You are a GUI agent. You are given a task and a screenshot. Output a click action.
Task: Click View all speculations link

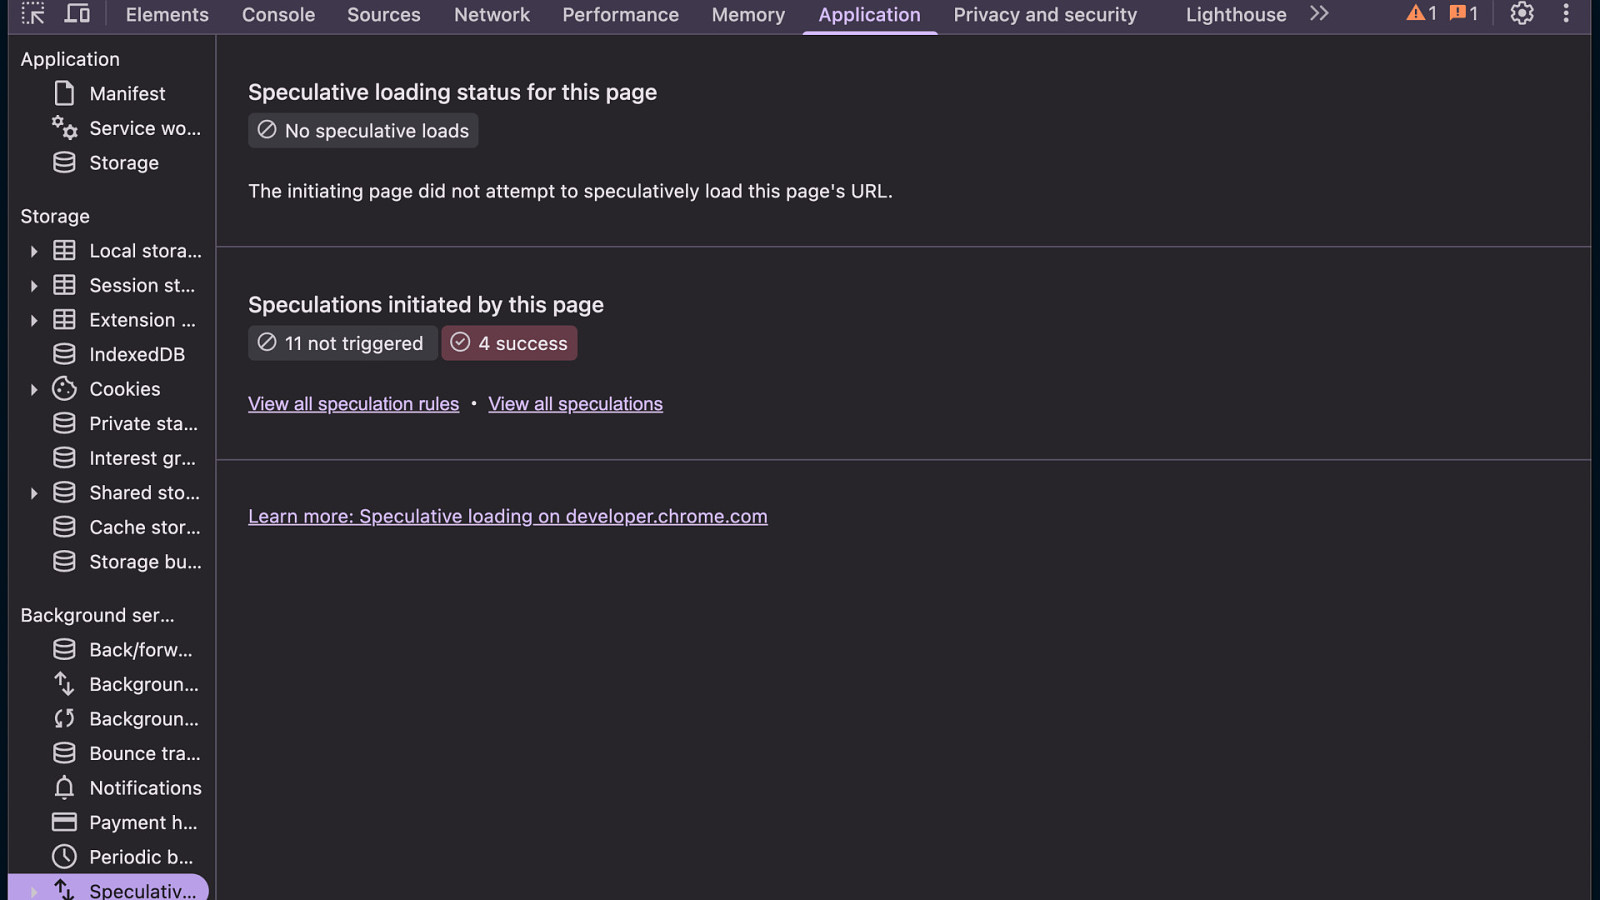[575, 404]
